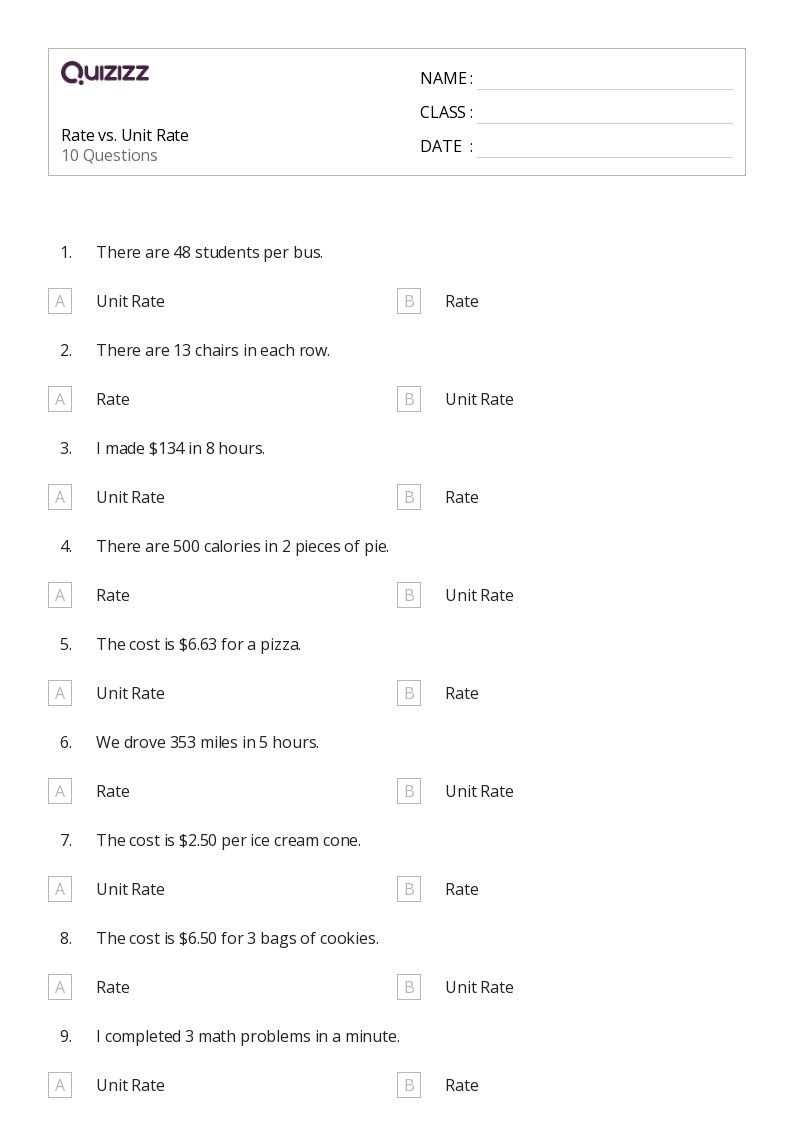Click question 6 text about 353 miles
Screen dimensions: 794x1123
coord(208,743)
